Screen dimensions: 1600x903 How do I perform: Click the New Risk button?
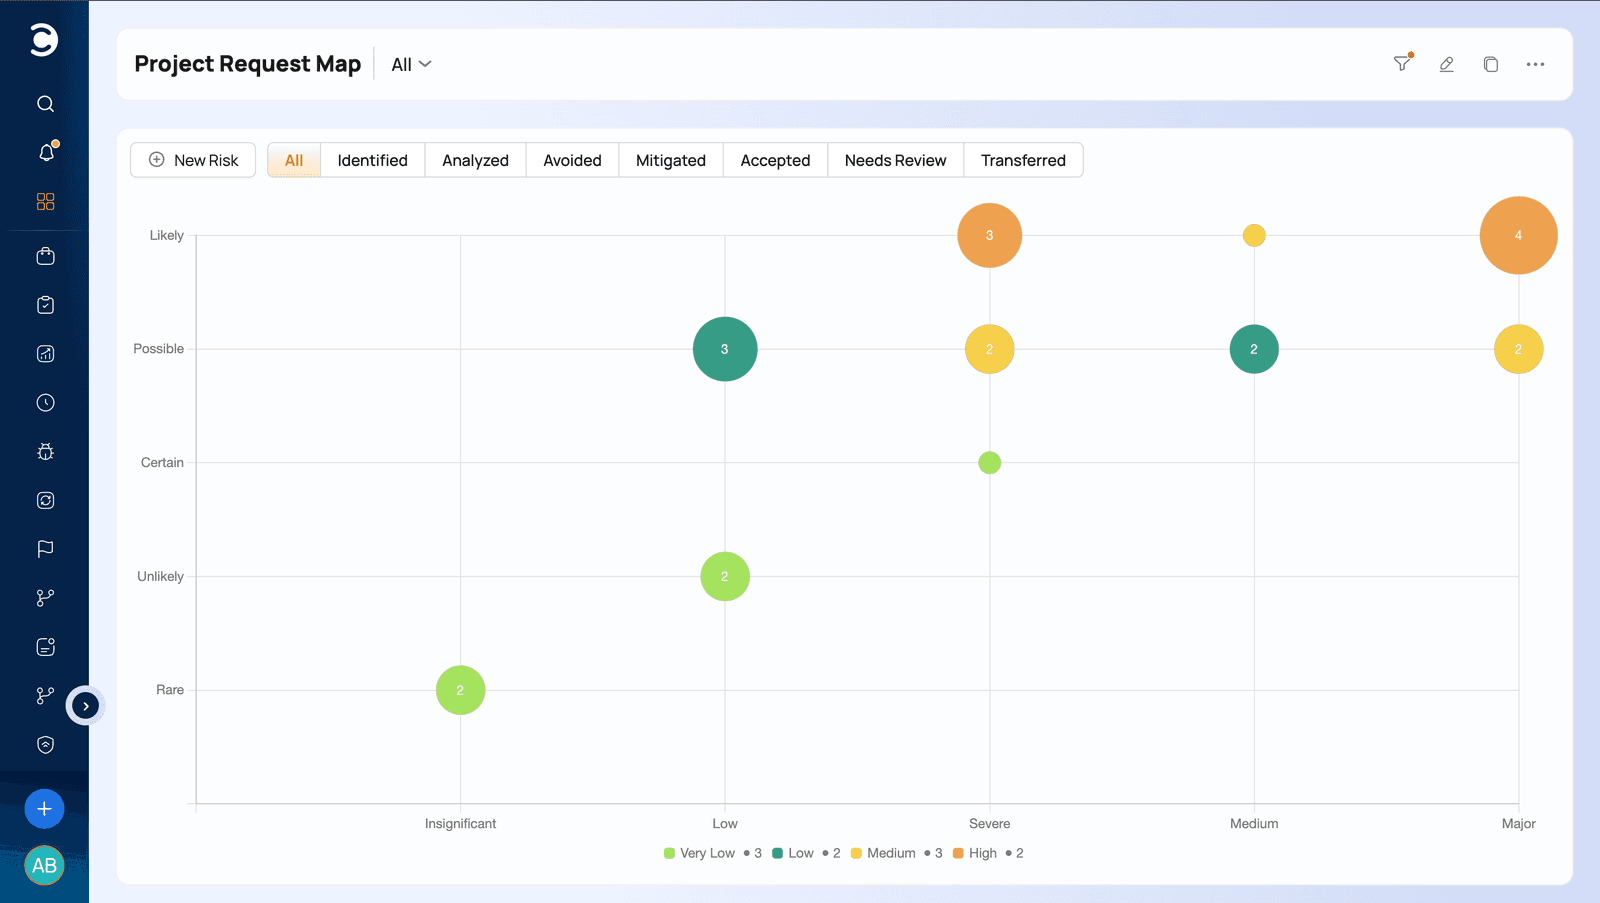tap(193, 160)
